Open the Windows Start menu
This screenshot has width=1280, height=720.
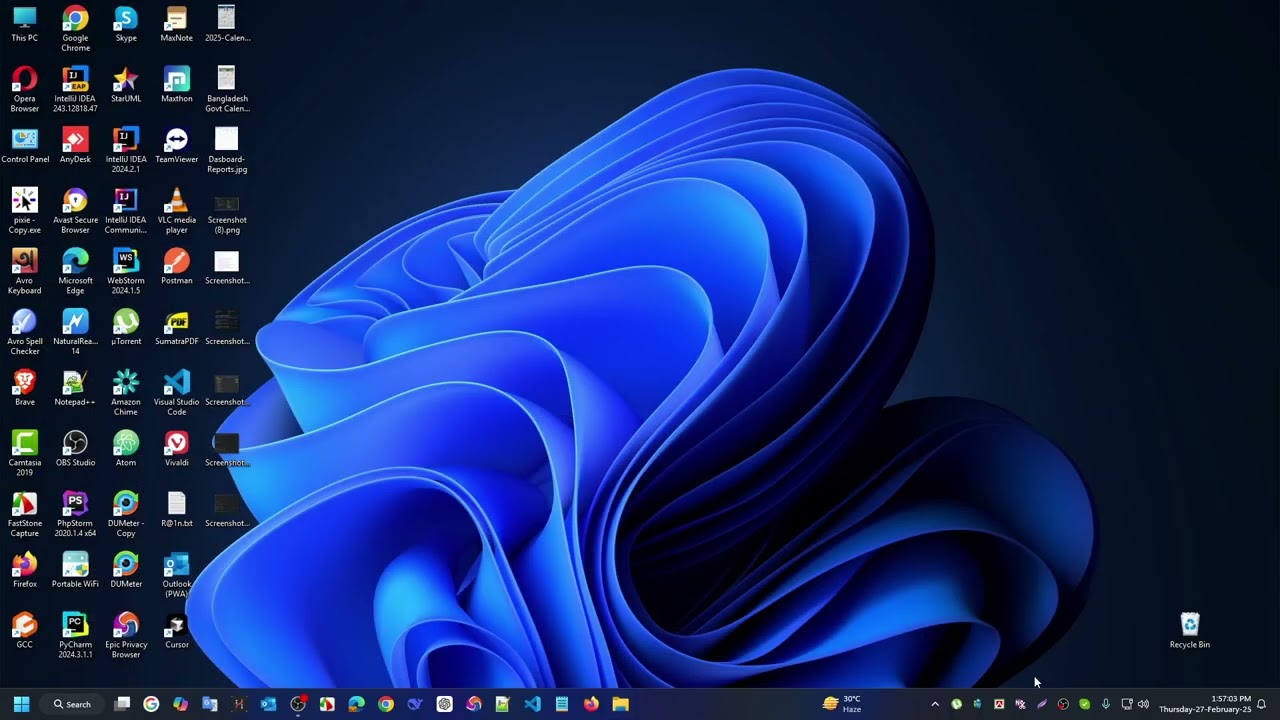click(21, 704)
